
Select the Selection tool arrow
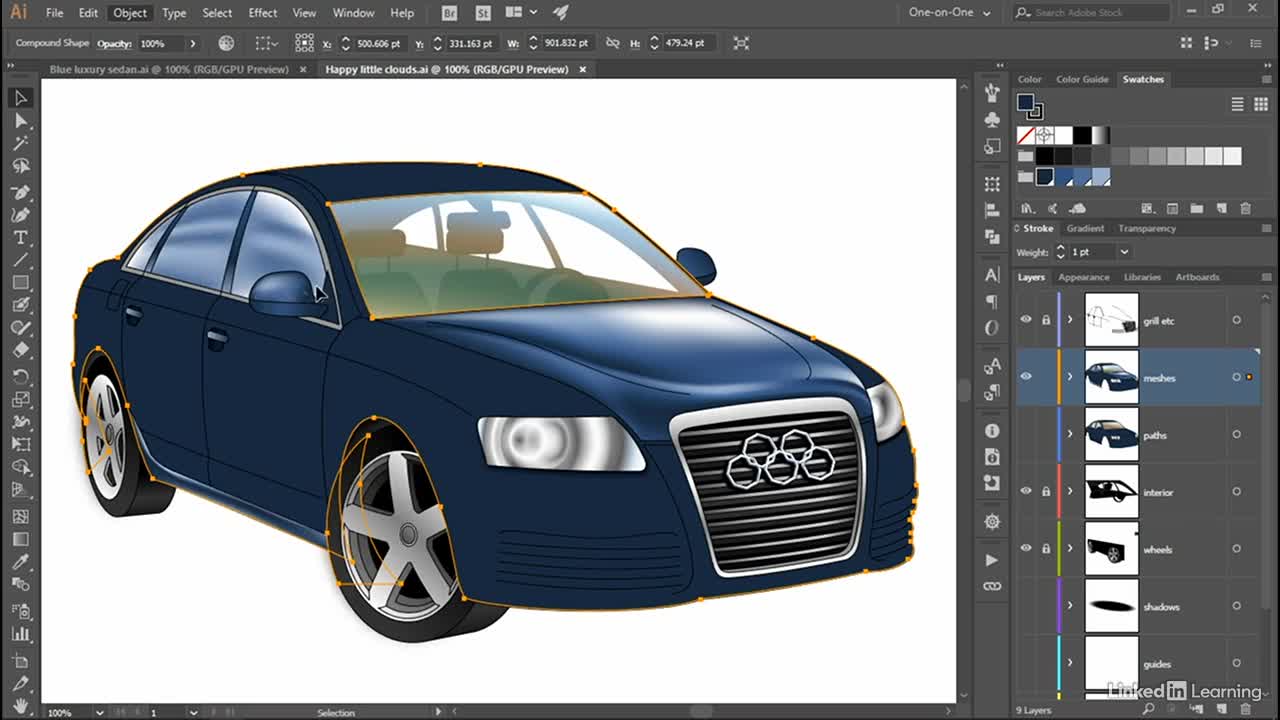[20, 98]
